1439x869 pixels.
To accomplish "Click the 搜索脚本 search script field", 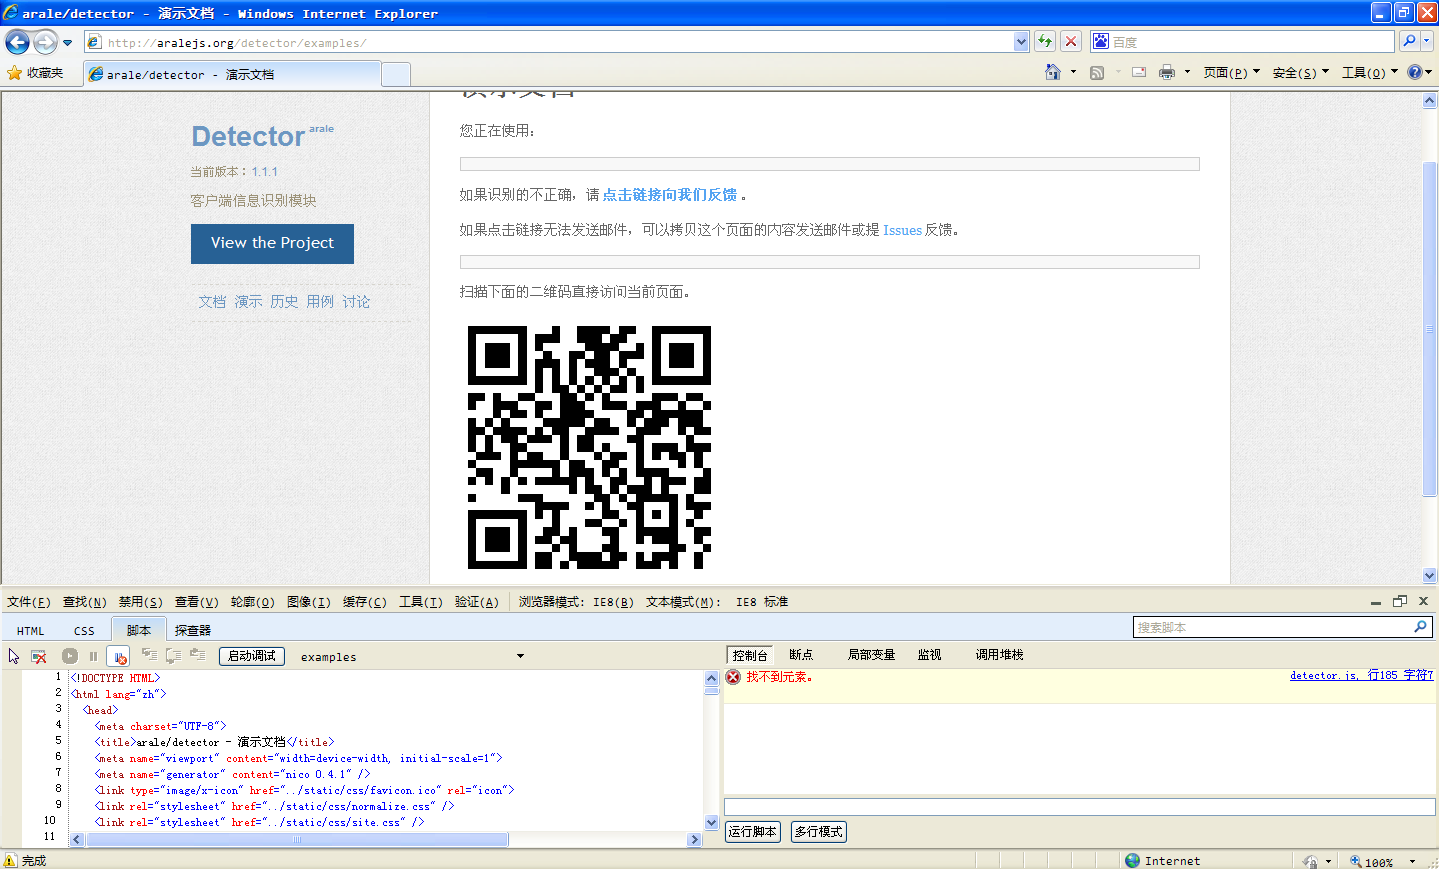I will 1282,627.
